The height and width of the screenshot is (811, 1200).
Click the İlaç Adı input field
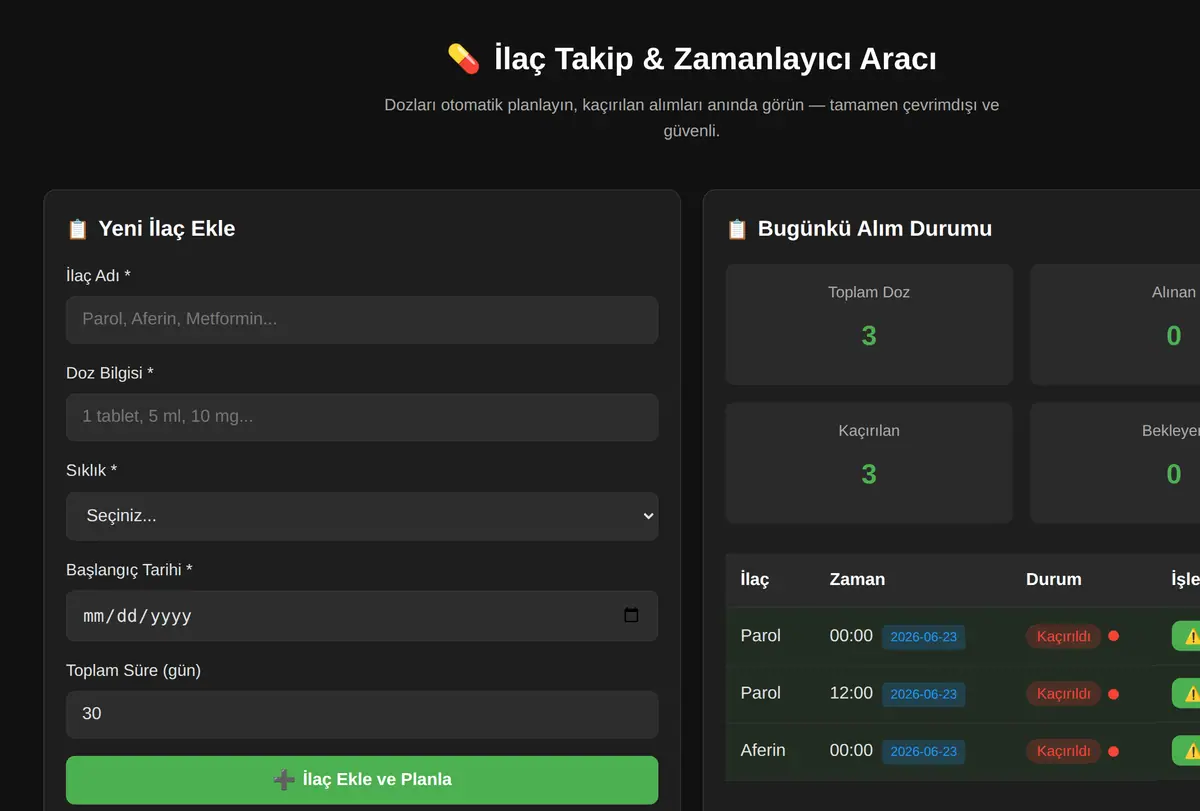[362, 320]
